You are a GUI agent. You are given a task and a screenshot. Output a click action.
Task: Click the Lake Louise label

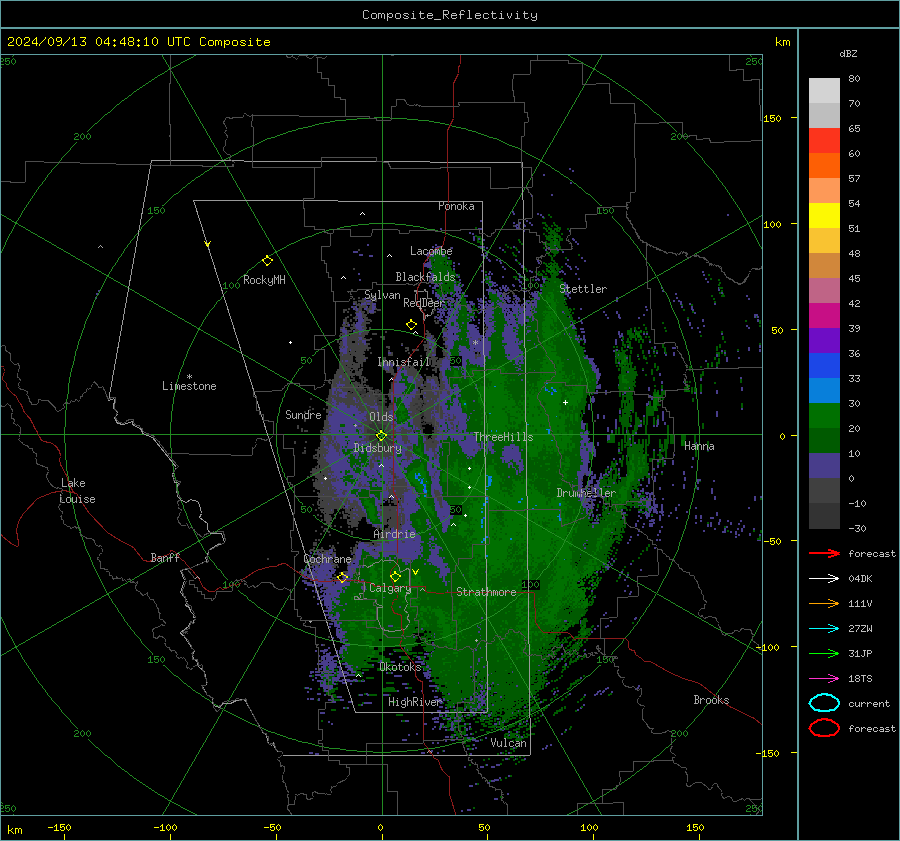tap(77, 491)
